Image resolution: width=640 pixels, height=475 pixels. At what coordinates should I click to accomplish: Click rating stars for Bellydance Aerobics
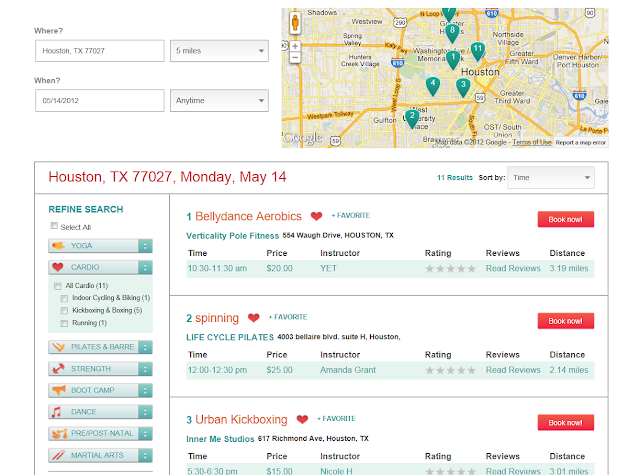point(451,269)
